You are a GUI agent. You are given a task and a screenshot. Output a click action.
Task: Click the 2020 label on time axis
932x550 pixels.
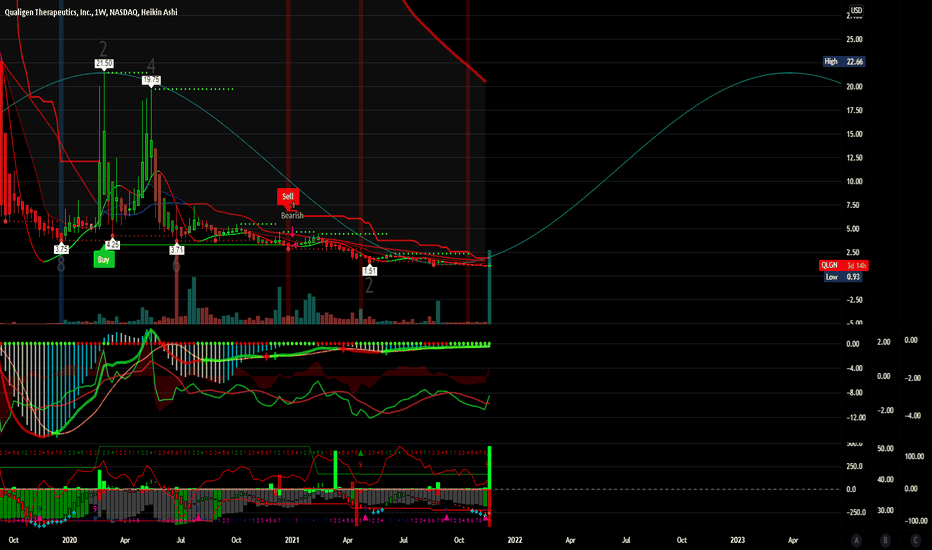tap(70, 540)
